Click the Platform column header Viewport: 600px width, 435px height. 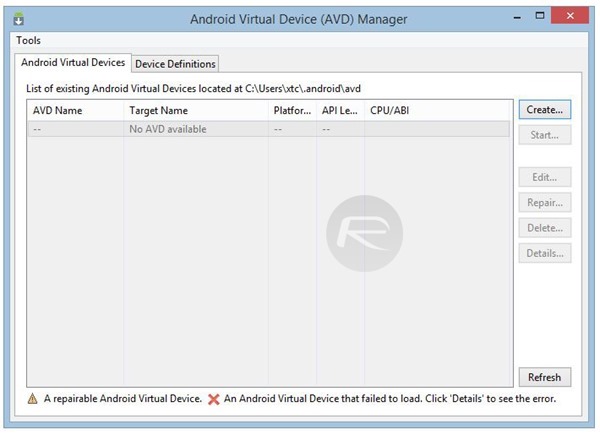(x=292, y=111)
